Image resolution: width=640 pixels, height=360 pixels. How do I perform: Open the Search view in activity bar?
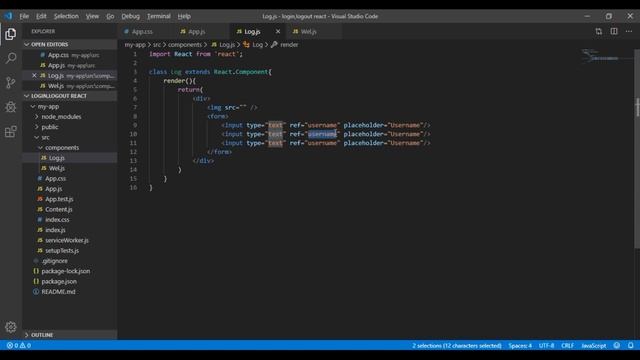[x=11, y=58]
